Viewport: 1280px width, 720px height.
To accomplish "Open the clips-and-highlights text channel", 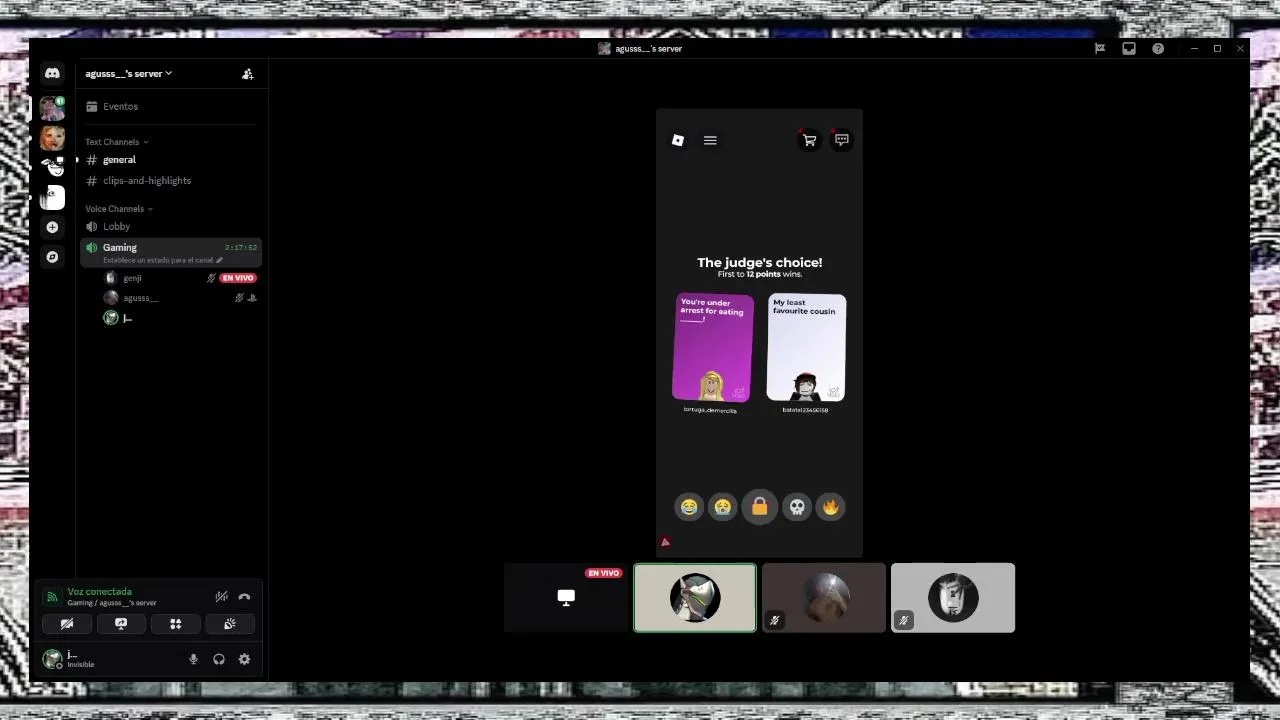I will coord(170,181).
